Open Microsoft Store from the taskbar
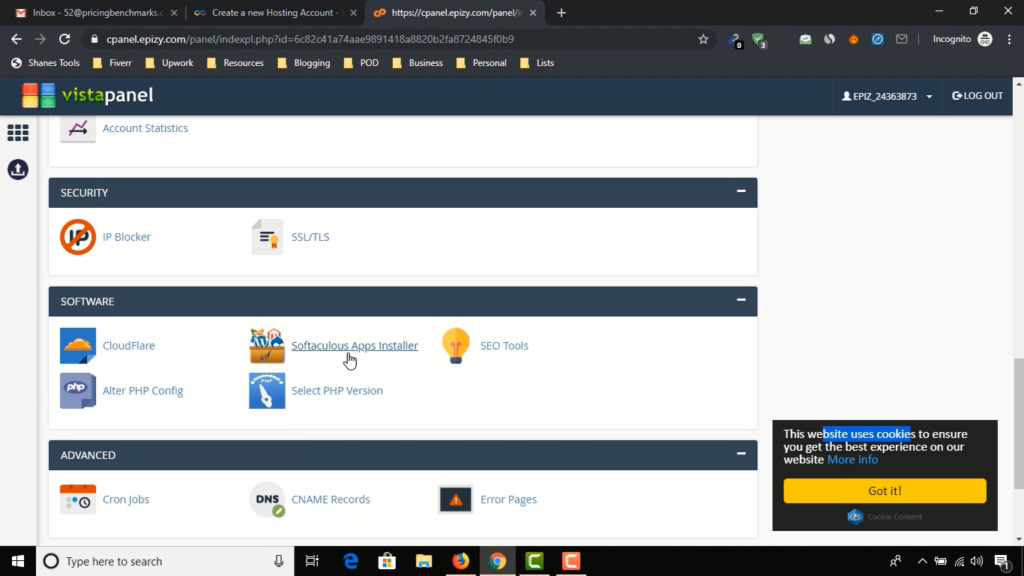 coord(387,561)
